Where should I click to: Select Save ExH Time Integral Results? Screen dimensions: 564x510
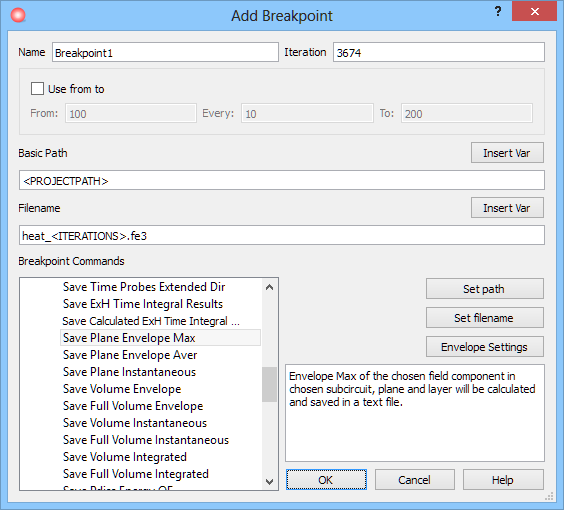coord(143,304)
